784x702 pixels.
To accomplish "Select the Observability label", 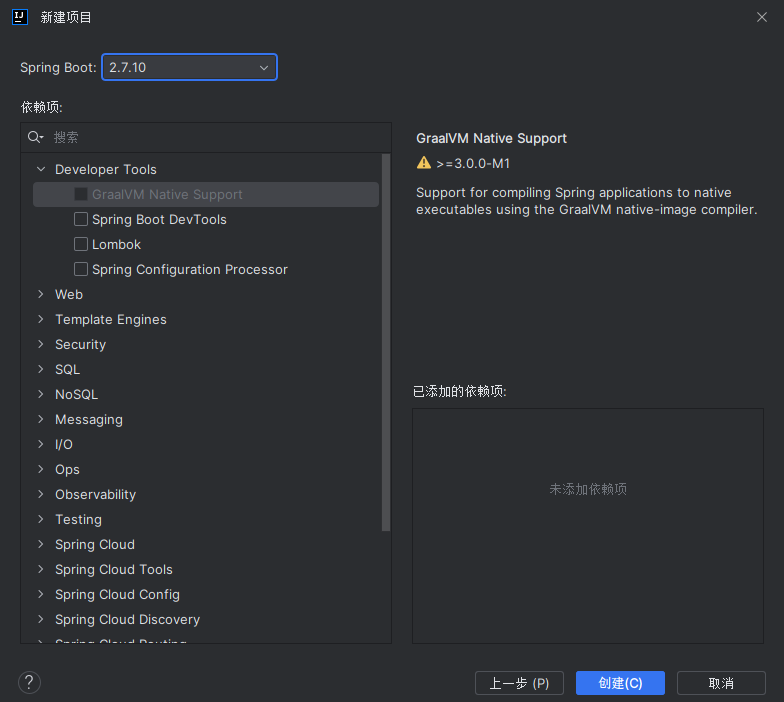I will (x=96, y=494).
